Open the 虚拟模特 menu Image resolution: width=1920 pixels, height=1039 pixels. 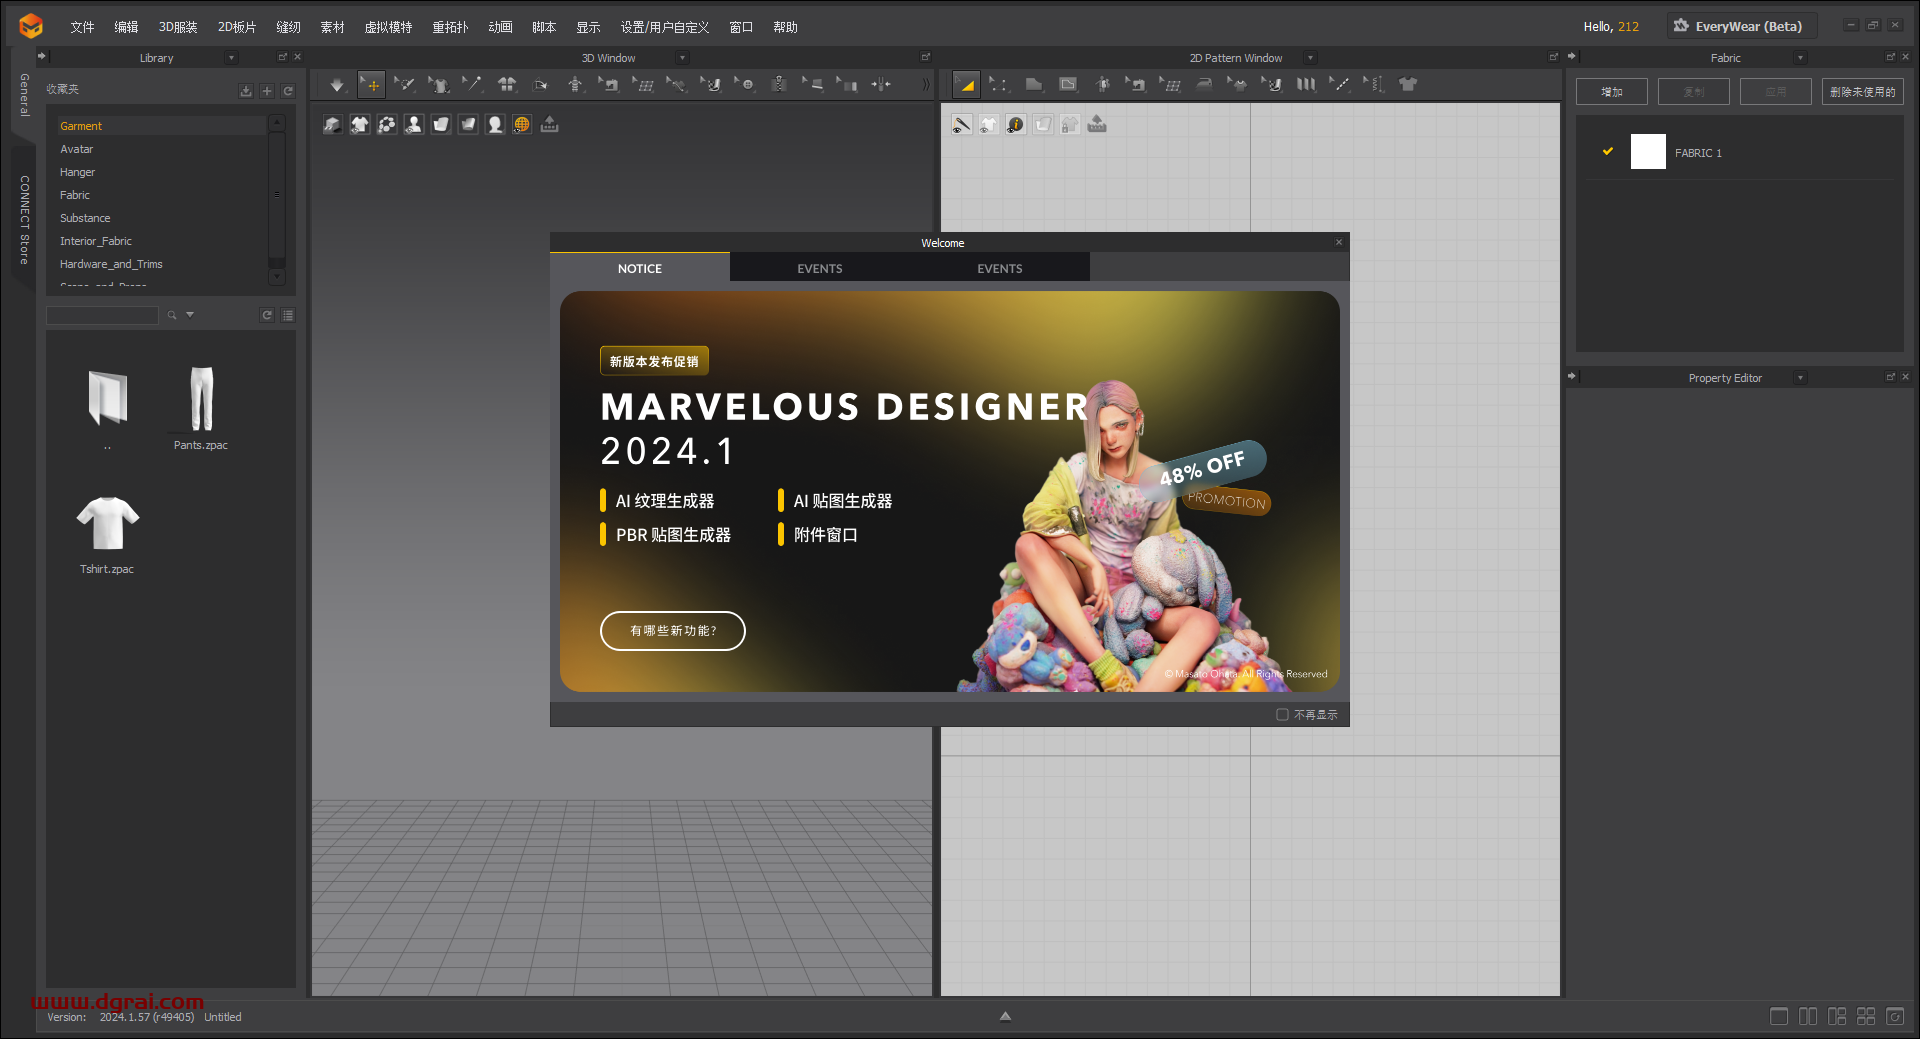point(388,27)
